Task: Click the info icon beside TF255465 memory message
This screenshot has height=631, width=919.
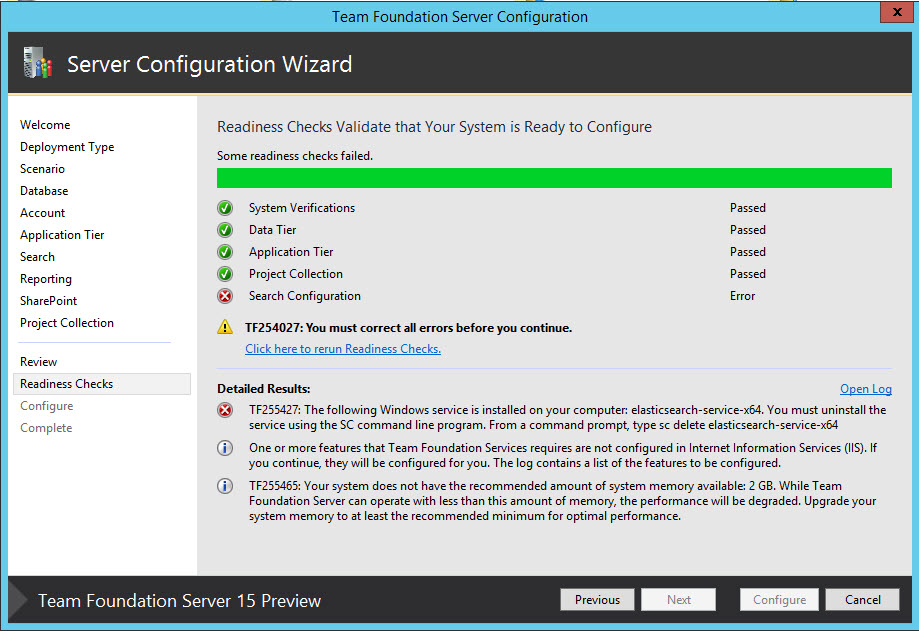Action: (x=225, y=486)
